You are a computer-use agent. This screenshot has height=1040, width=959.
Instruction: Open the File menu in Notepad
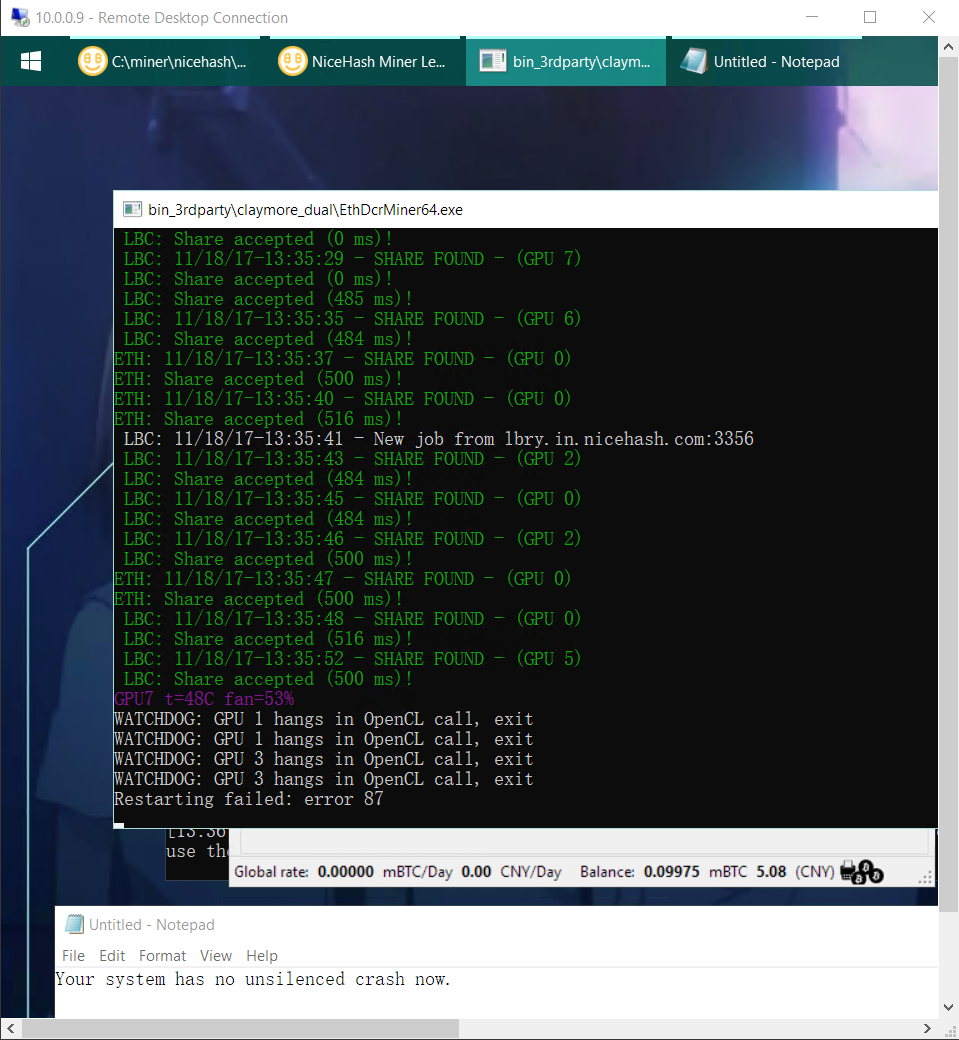(73, 956)
